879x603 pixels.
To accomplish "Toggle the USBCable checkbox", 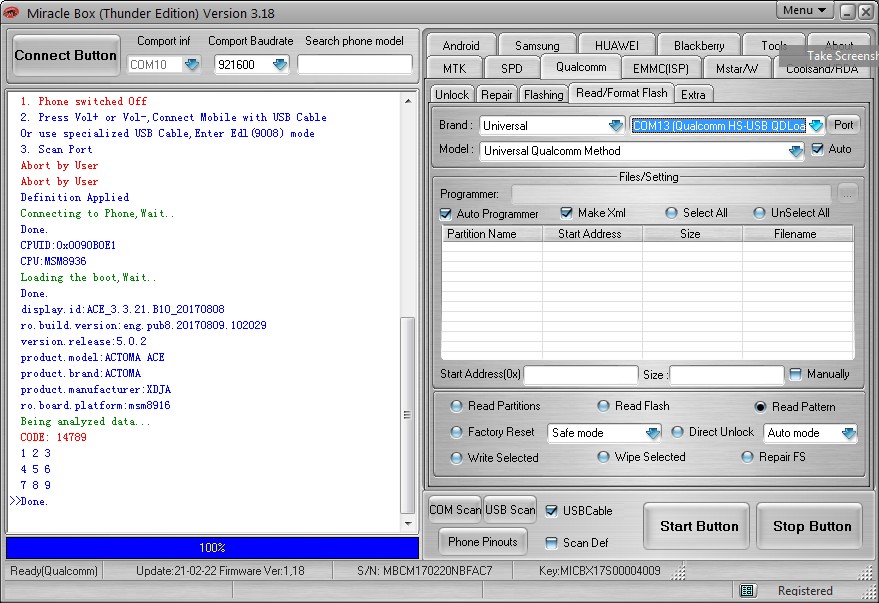I will 552,511.
